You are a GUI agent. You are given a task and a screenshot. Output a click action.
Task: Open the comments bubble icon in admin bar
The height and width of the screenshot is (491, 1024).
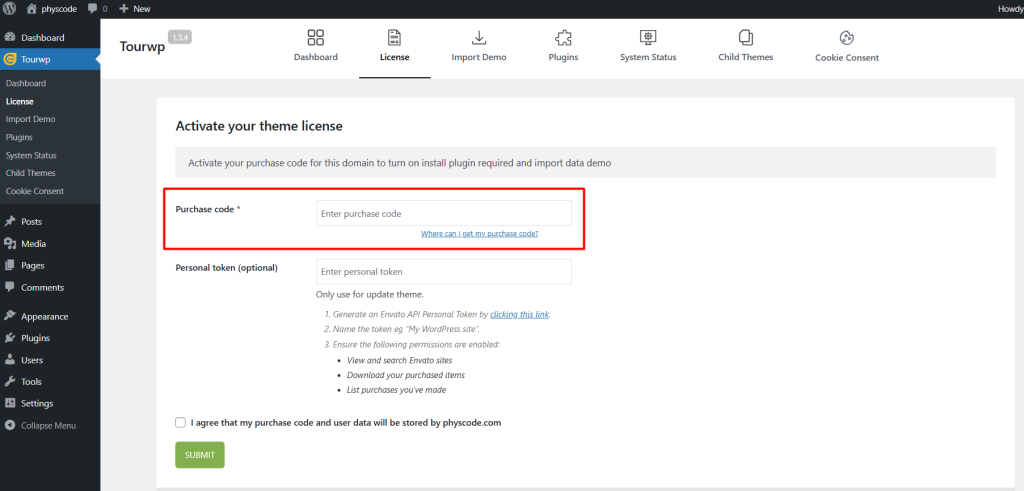click(92, 9)
